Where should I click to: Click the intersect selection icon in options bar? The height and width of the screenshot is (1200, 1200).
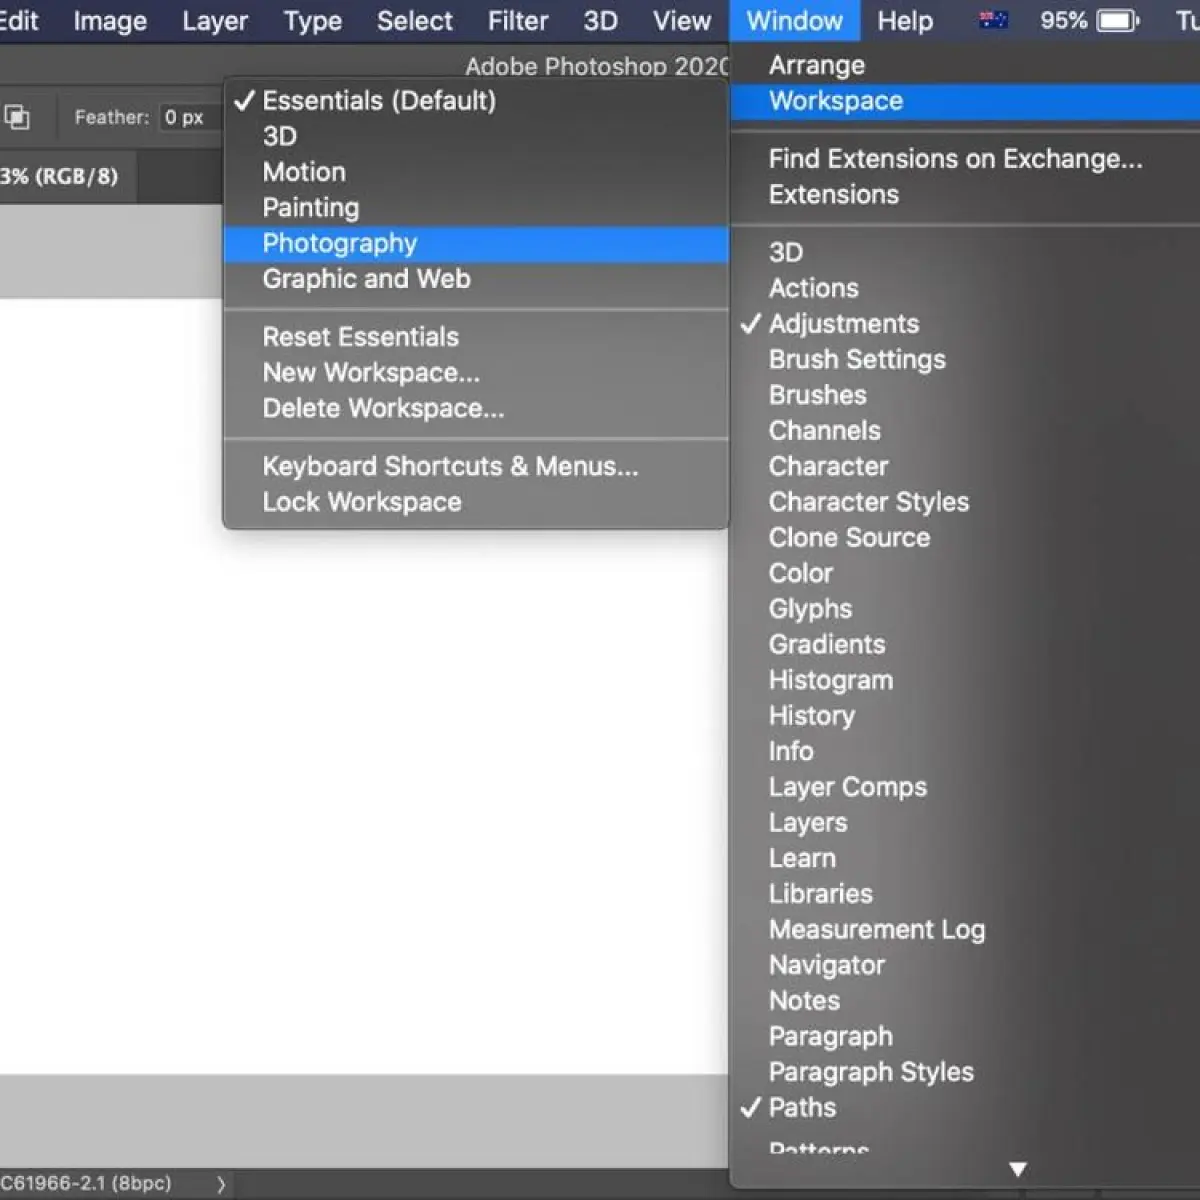tap(17, 117)
